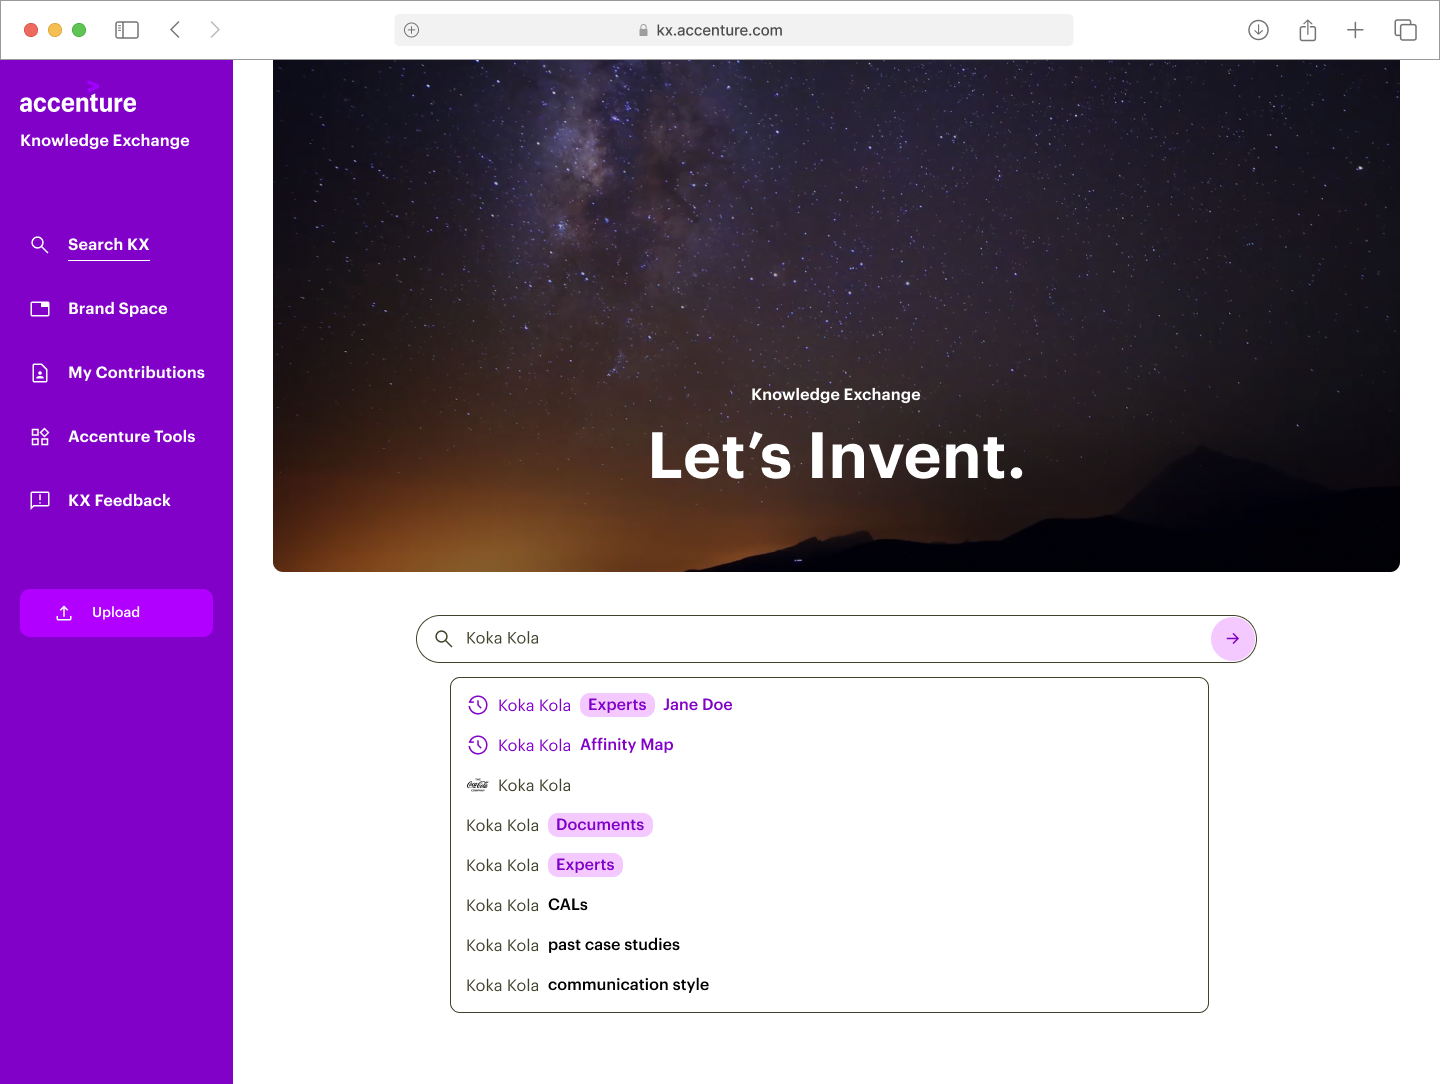
Task: Click into the Koka Kola search field
Action: (835, 639)
